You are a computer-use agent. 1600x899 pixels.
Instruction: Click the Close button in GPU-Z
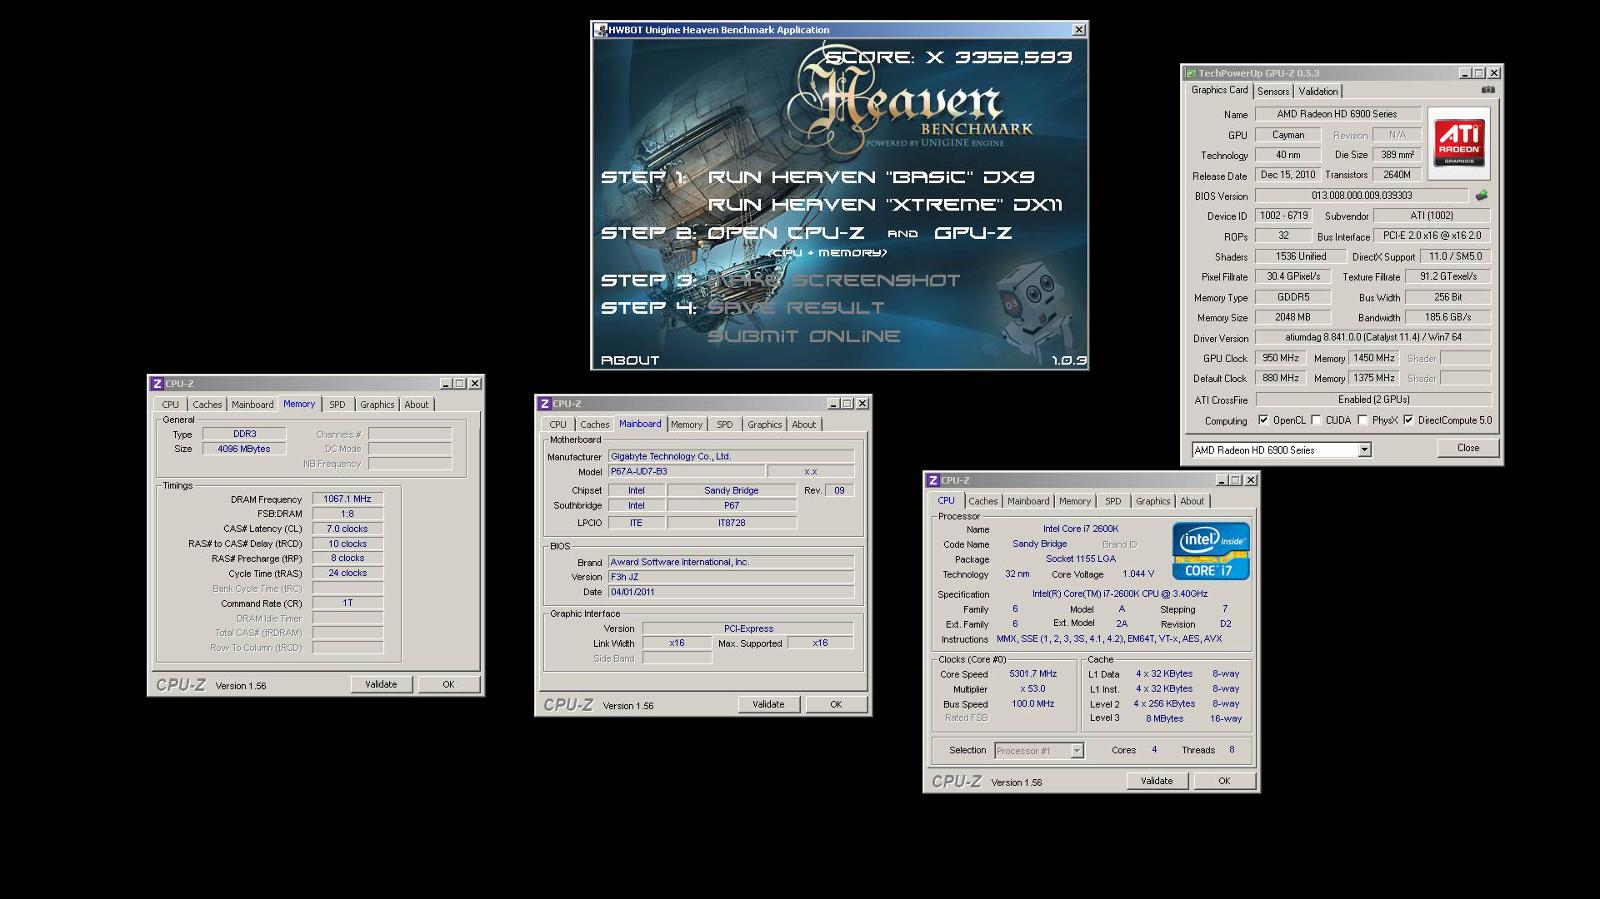pos(1468,448)
